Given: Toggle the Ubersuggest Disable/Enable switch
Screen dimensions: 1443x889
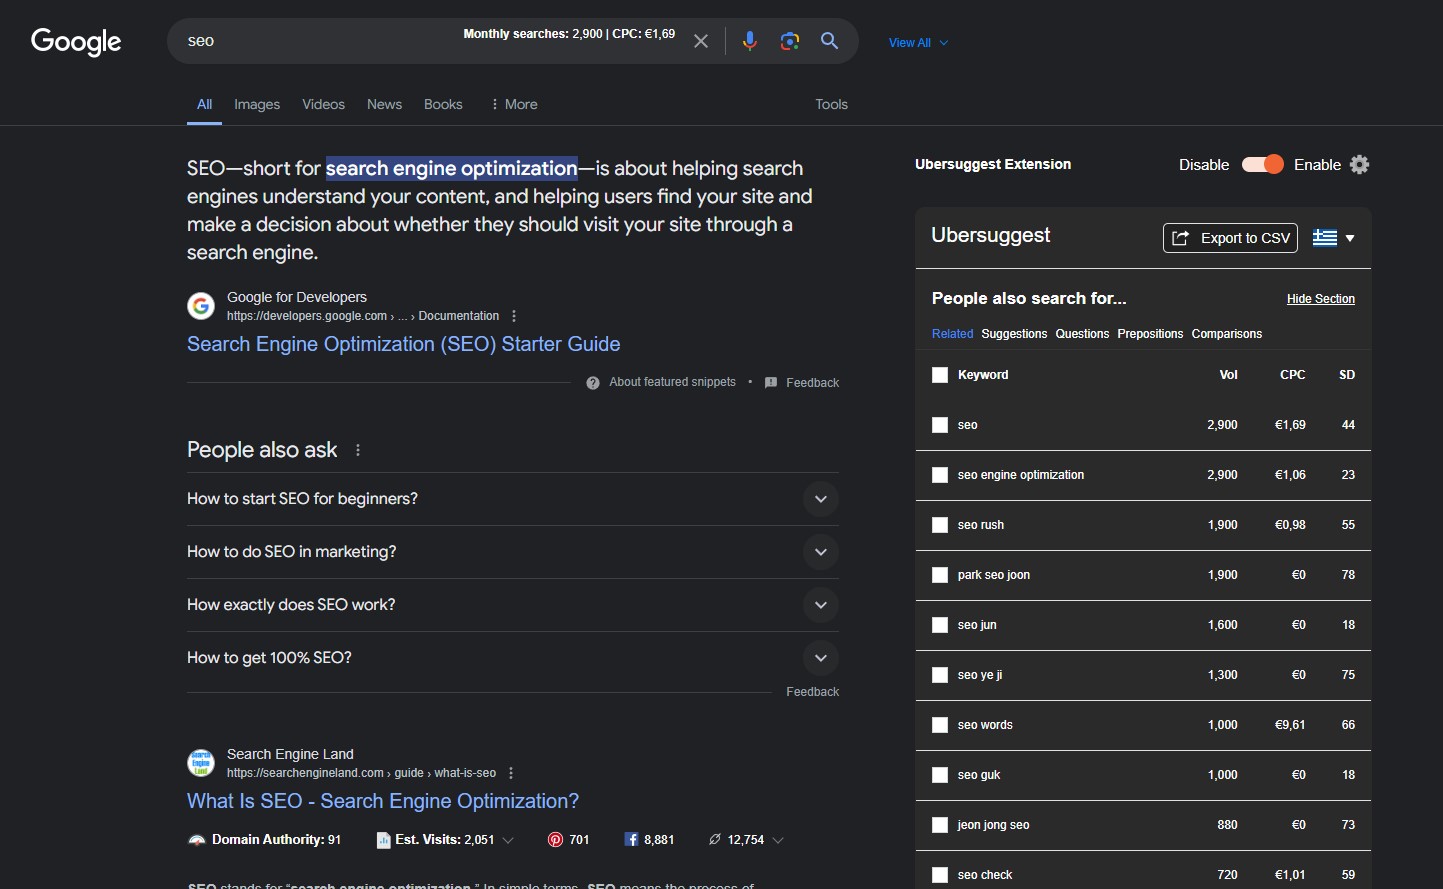Looking at the screenshot, I should click(x=1262, y=165).
